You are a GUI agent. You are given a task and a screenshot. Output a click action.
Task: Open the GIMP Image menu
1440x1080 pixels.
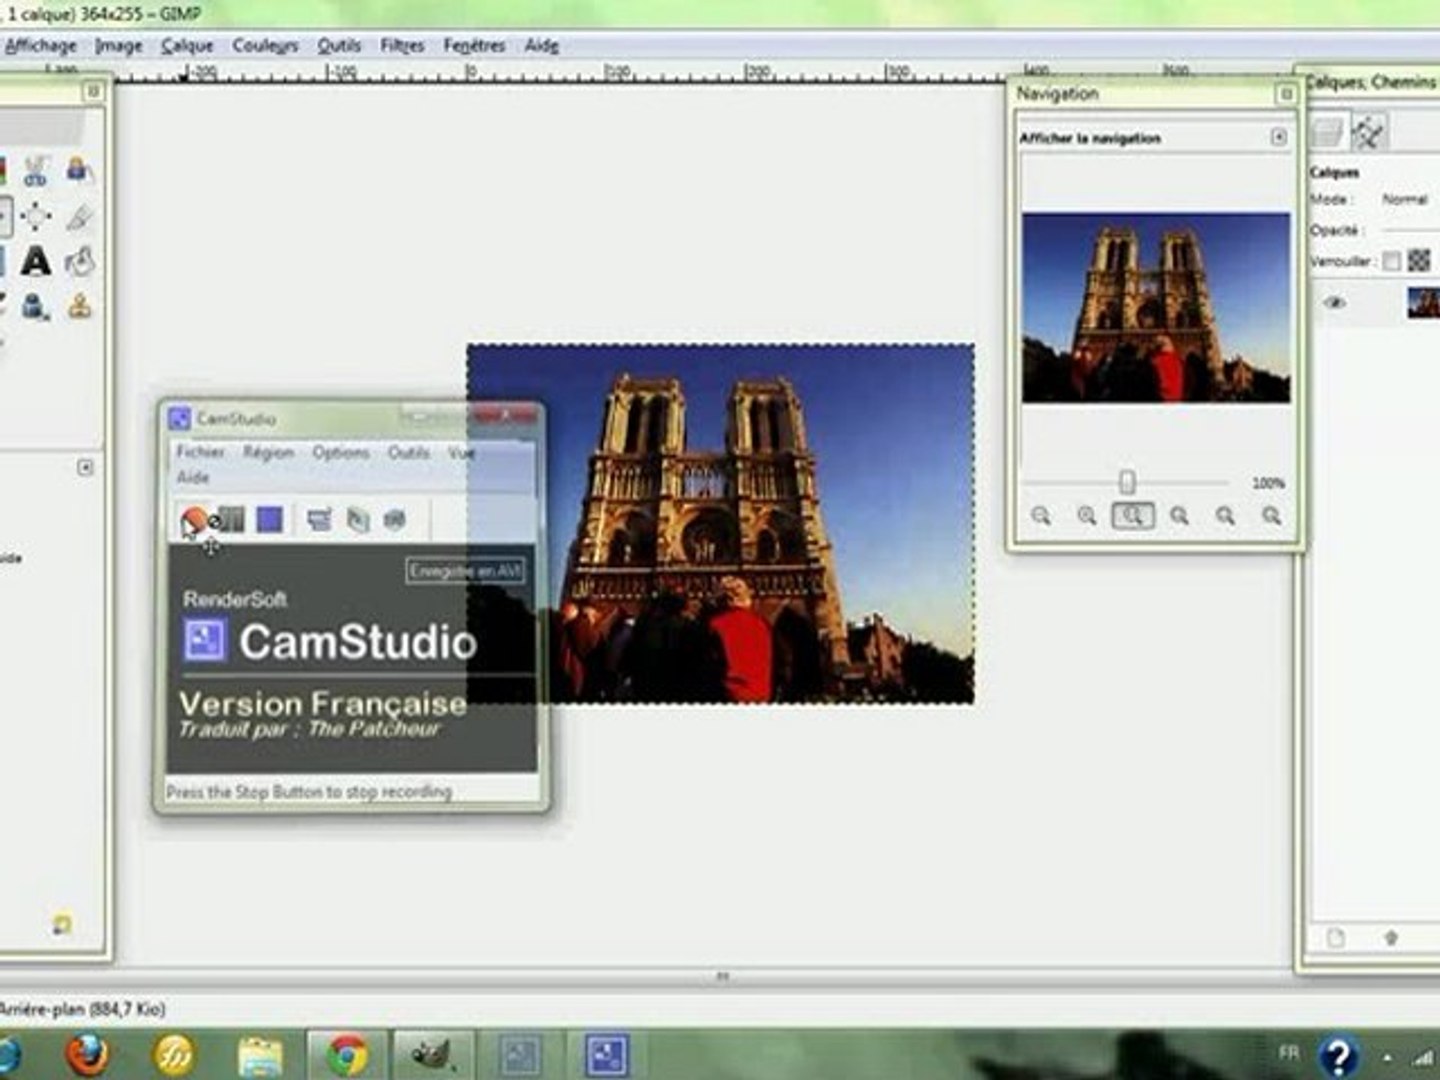(118, 46)
